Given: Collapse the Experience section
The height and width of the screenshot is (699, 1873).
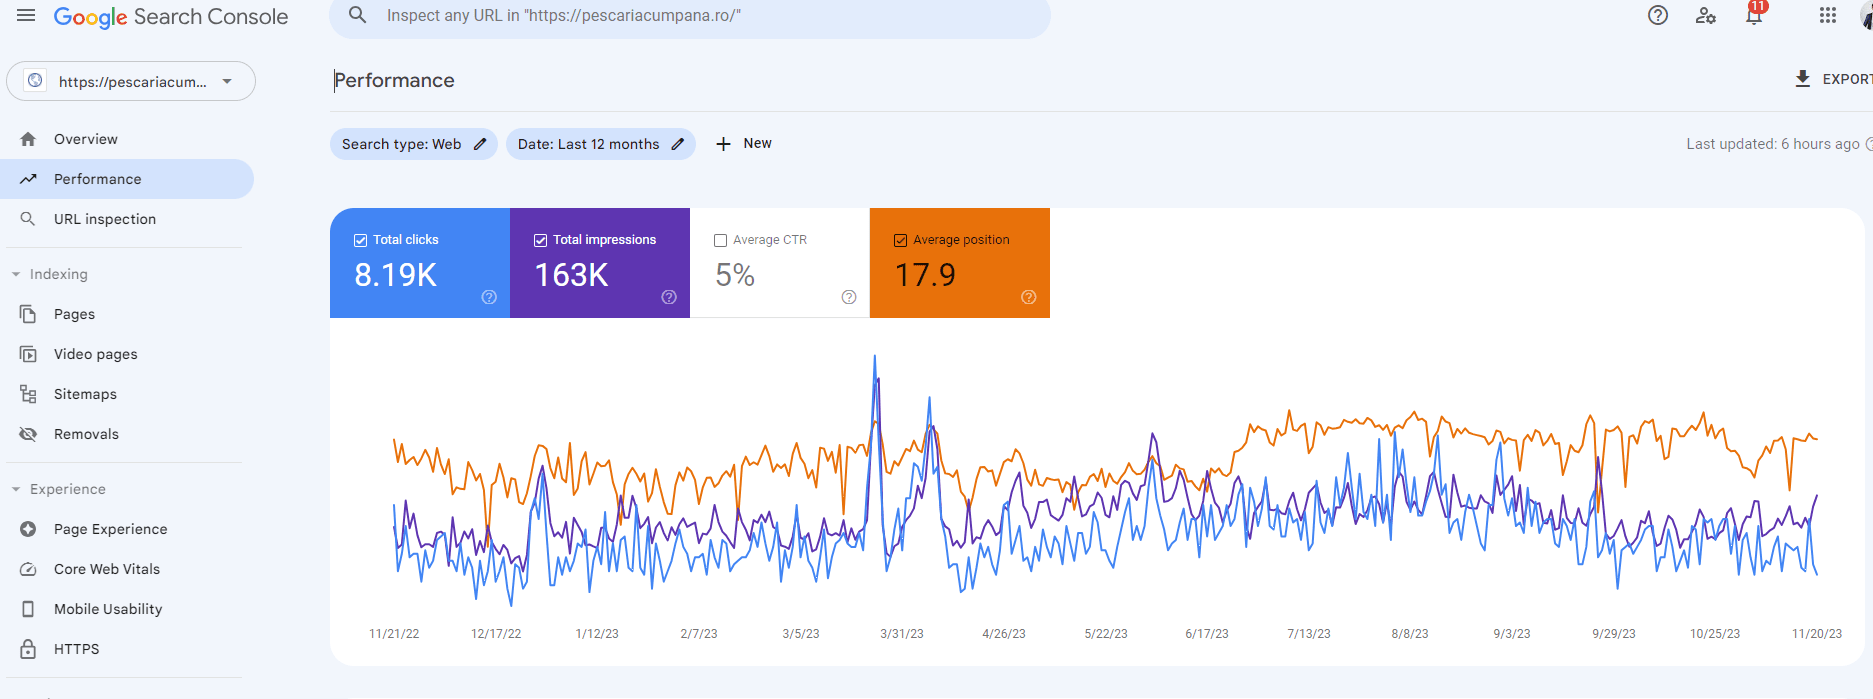Looking at the screenshot, I should [x=16, y=489].
